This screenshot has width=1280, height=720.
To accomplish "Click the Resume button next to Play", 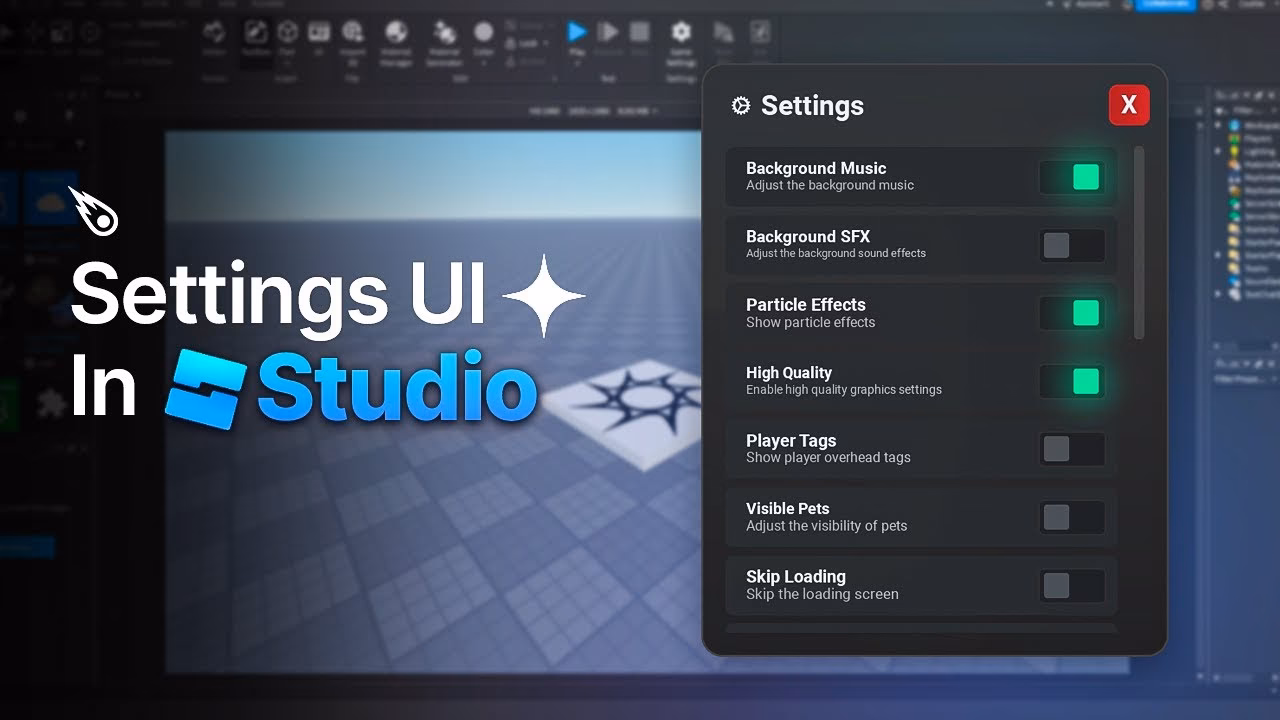I will tap(608, 38).
